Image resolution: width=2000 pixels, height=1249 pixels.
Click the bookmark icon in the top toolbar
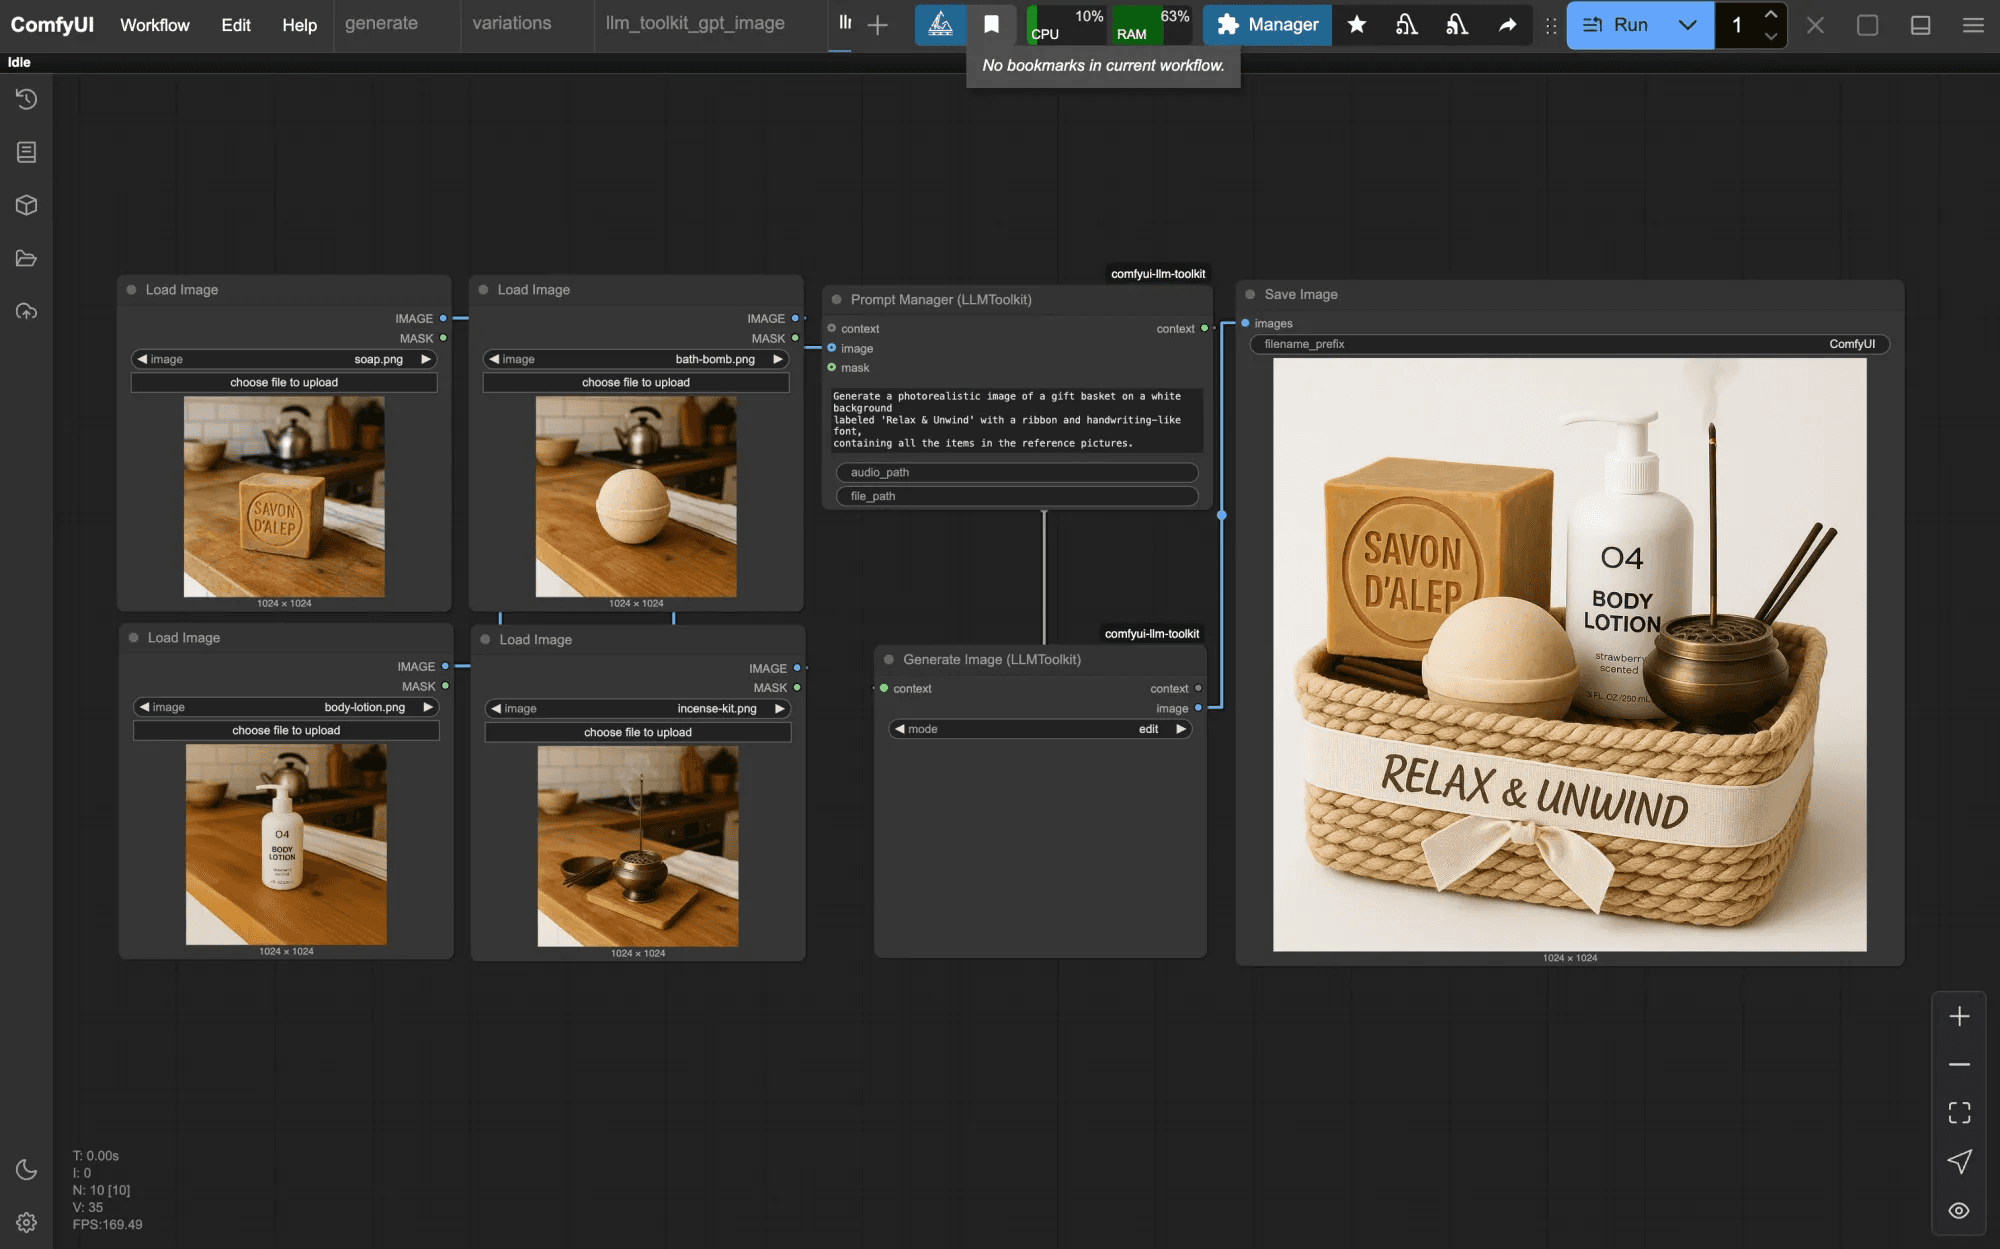[x=991, y=25]
